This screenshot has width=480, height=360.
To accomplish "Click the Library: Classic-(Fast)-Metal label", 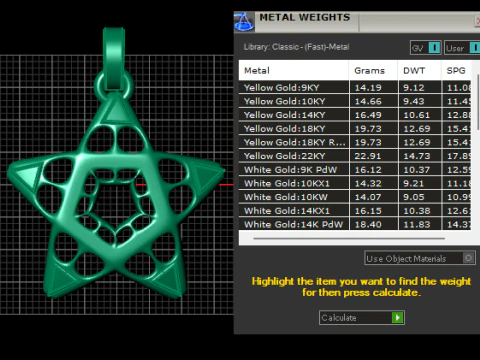I will click(x=296, y=47).
